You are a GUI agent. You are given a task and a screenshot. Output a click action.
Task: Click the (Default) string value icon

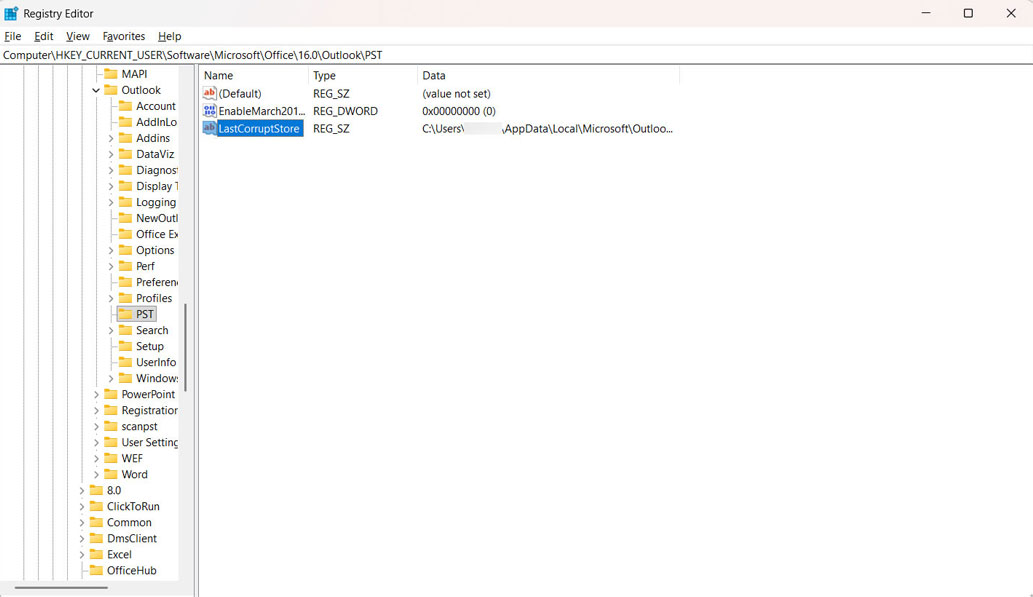(210, 93)
